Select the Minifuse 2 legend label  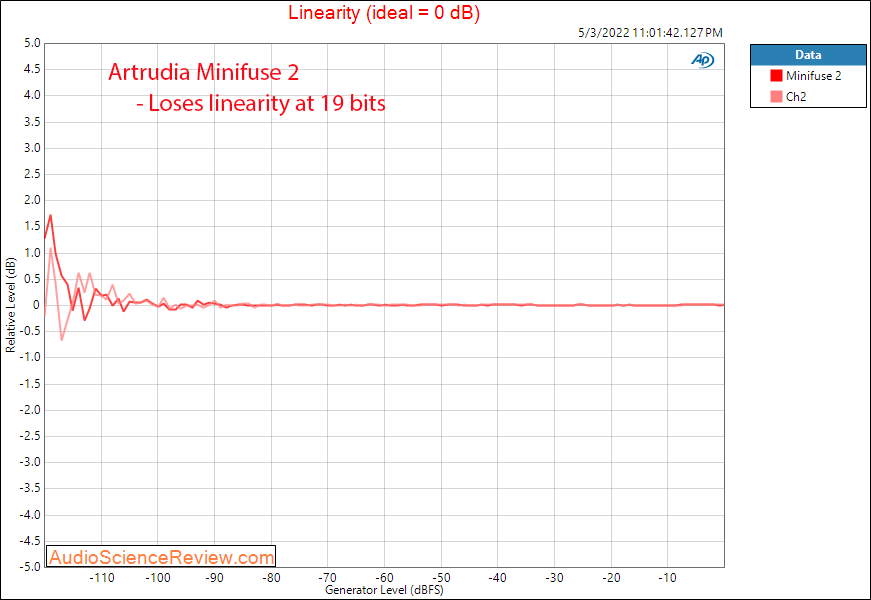[x=813, y=76]
